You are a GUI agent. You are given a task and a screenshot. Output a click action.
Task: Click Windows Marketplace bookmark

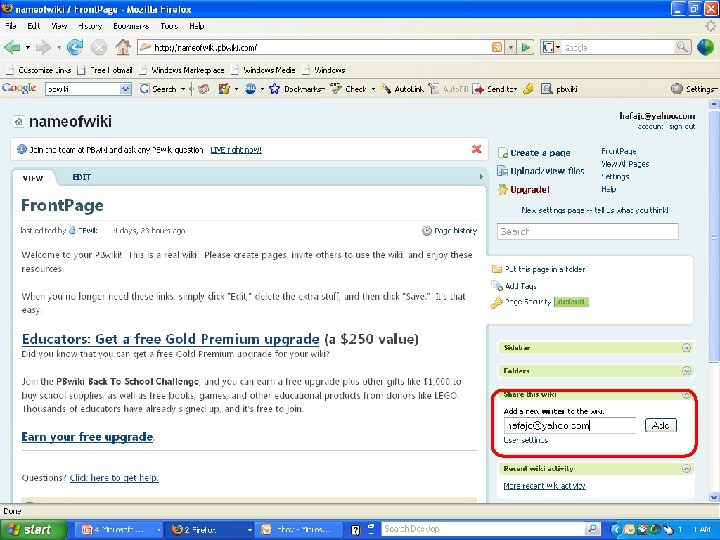coord(182,70)
